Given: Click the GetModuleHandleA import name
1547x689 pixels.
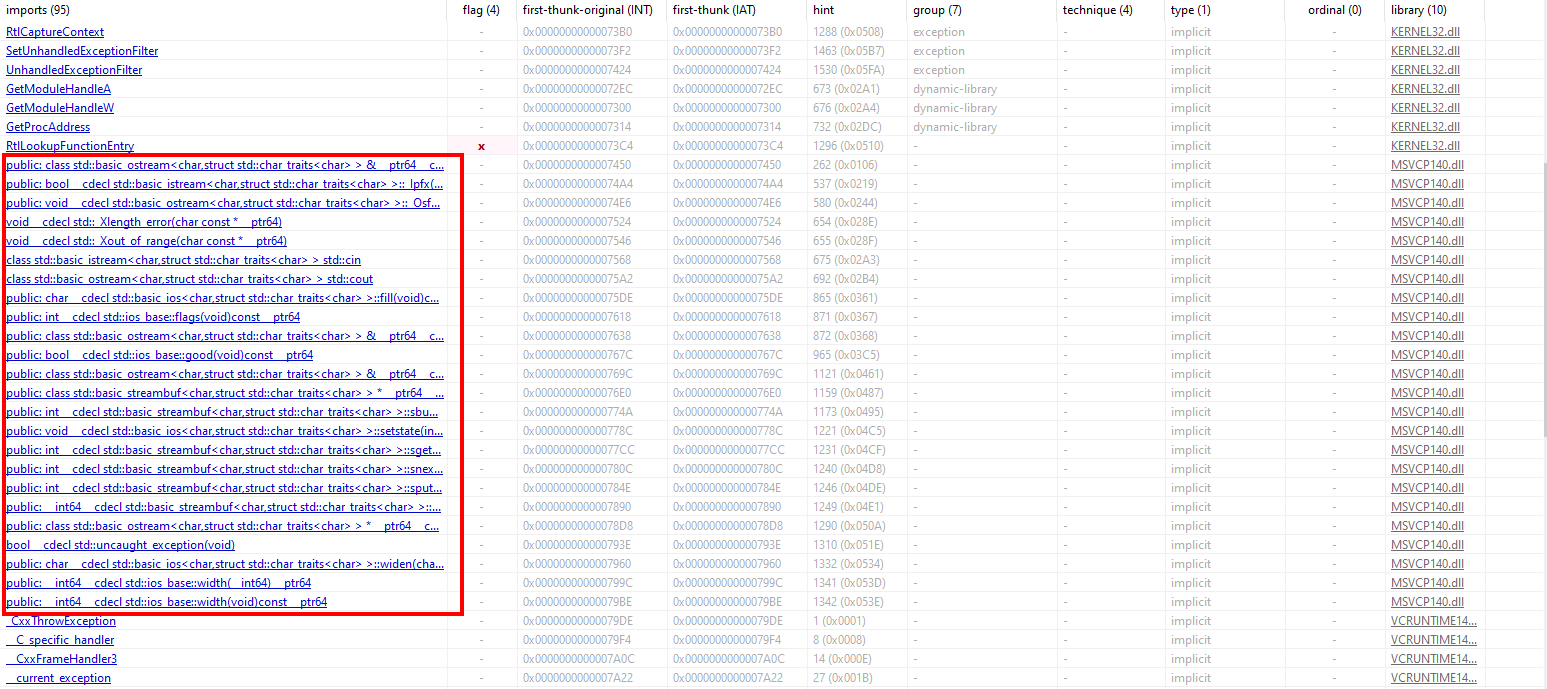Looking at the screenshot, I should click(x=58, y=89).
